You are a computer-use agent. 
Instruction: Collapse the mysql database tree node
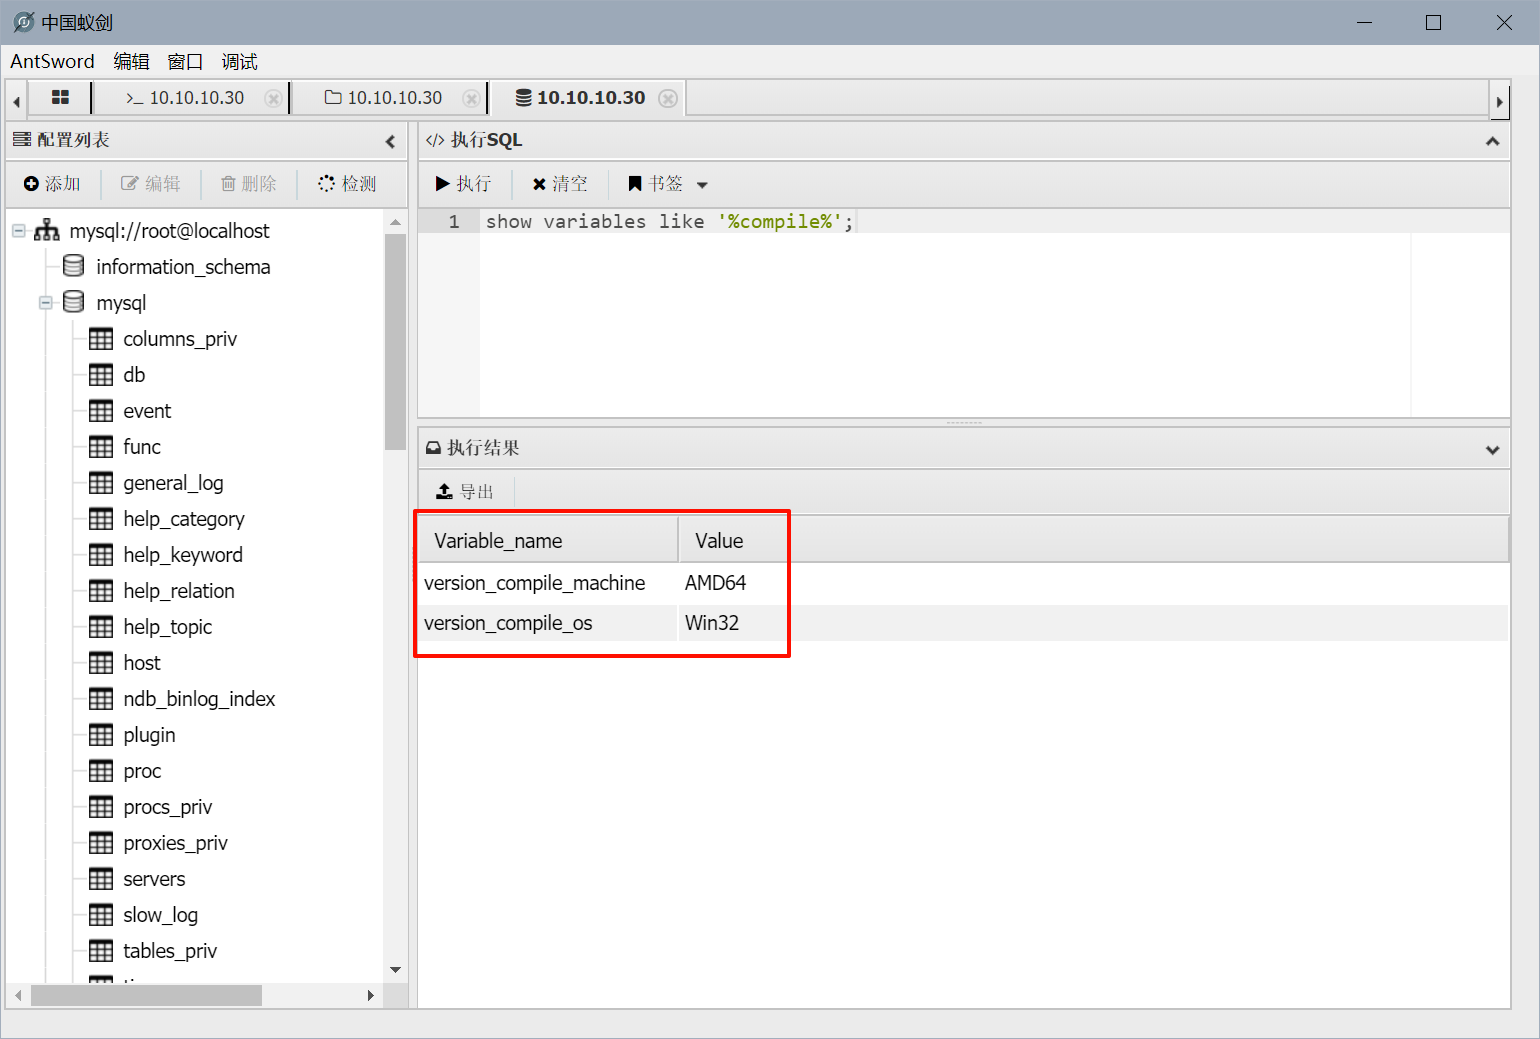click(x=45, y=302)
